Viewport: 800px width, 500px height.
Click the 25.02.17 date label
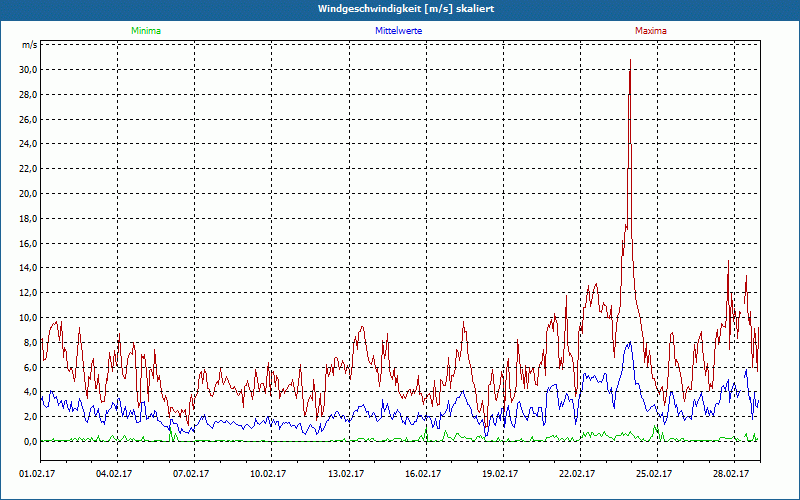click(654, 474)
